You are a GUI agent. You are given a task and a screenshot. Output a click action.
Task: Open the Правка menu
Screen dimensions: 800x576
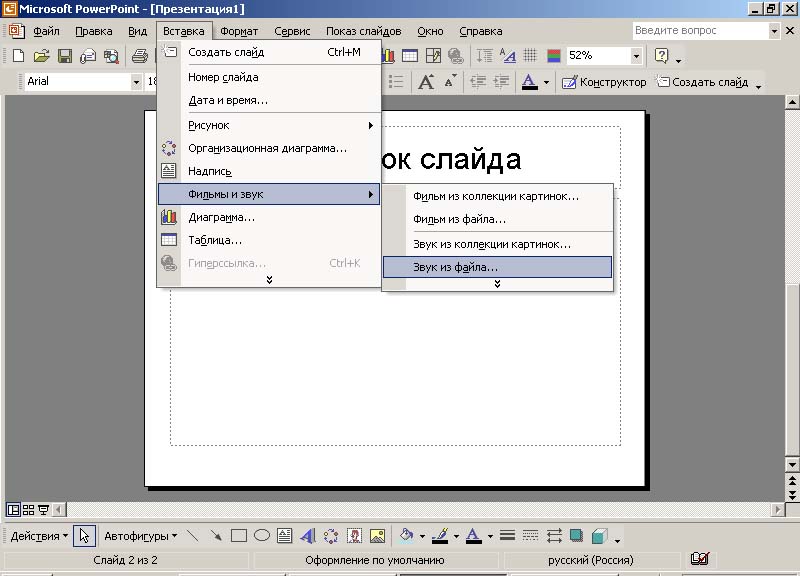[93, 31]
